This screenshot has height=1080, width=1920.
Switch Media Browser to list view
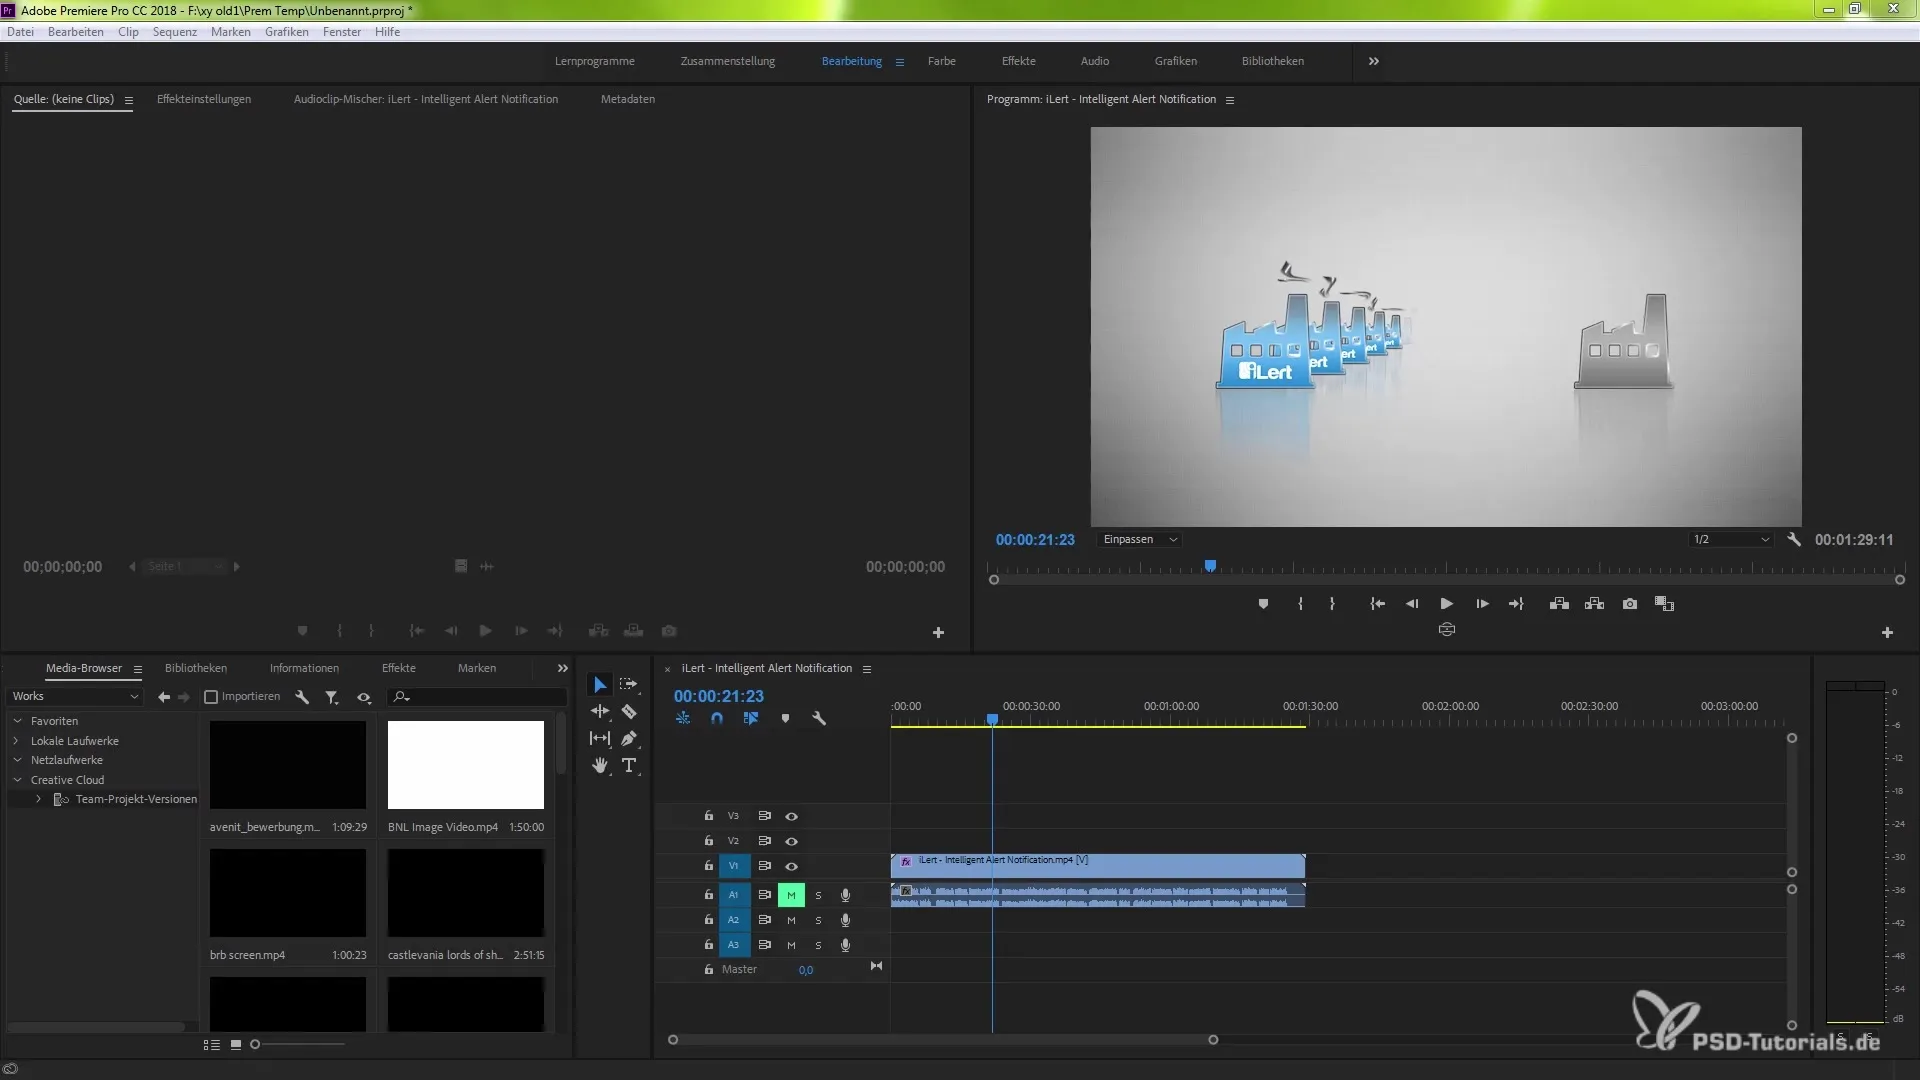(212, 1044)
